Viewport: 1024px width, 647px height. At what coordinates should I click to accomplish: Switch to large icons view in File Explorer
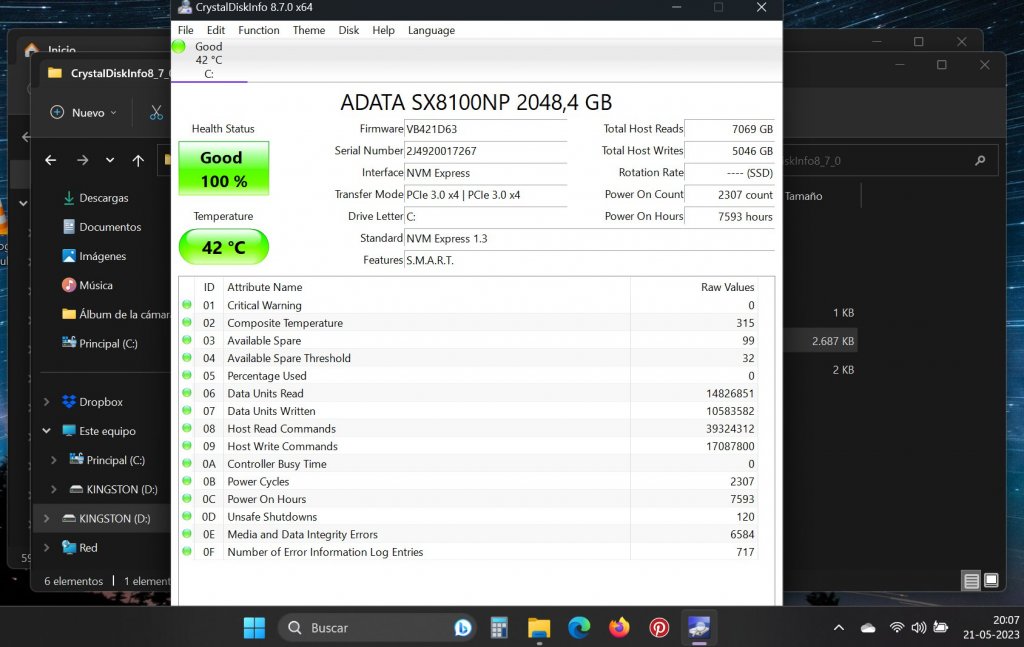(991, 580)
